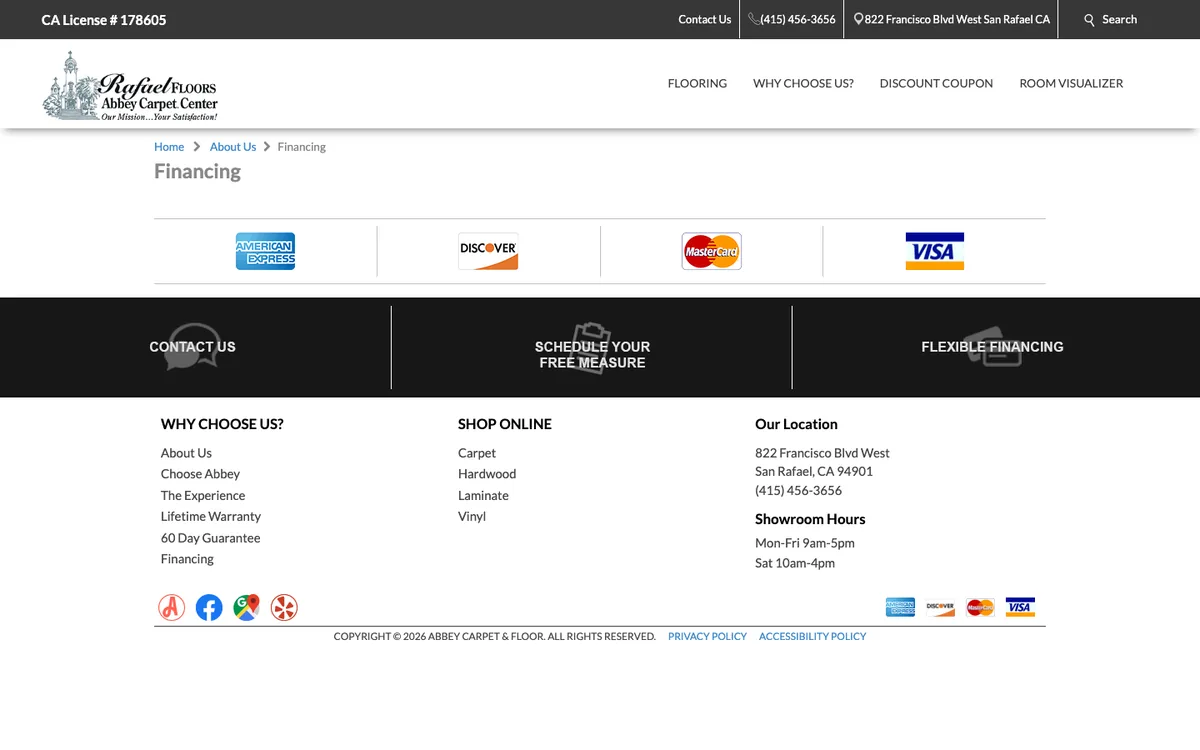Click the FLEXIBLE FINANCING banner button

tap(992, 347)
